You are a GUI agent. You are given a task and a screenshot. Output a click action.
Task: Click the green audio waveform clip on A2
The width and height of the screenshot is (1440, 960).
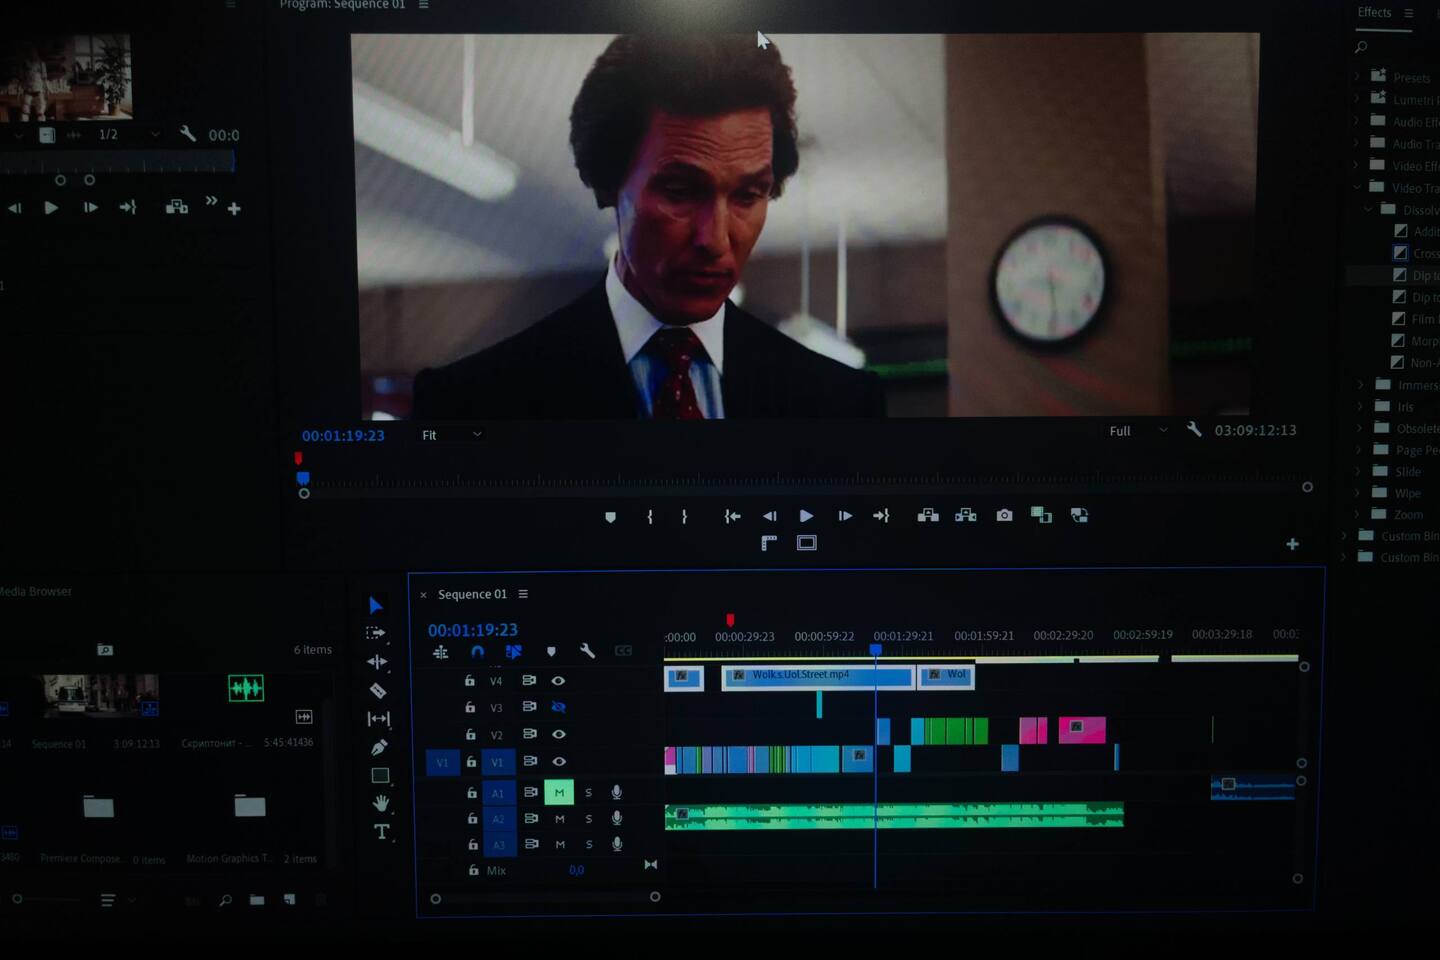pyautogui.click(x=894, y=816)
